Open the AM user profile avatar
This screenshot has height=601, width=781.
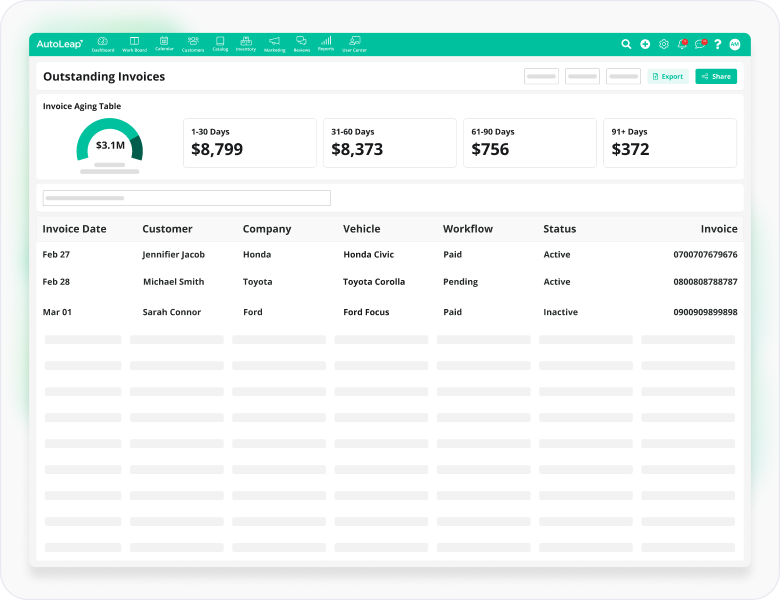point(735,44)
